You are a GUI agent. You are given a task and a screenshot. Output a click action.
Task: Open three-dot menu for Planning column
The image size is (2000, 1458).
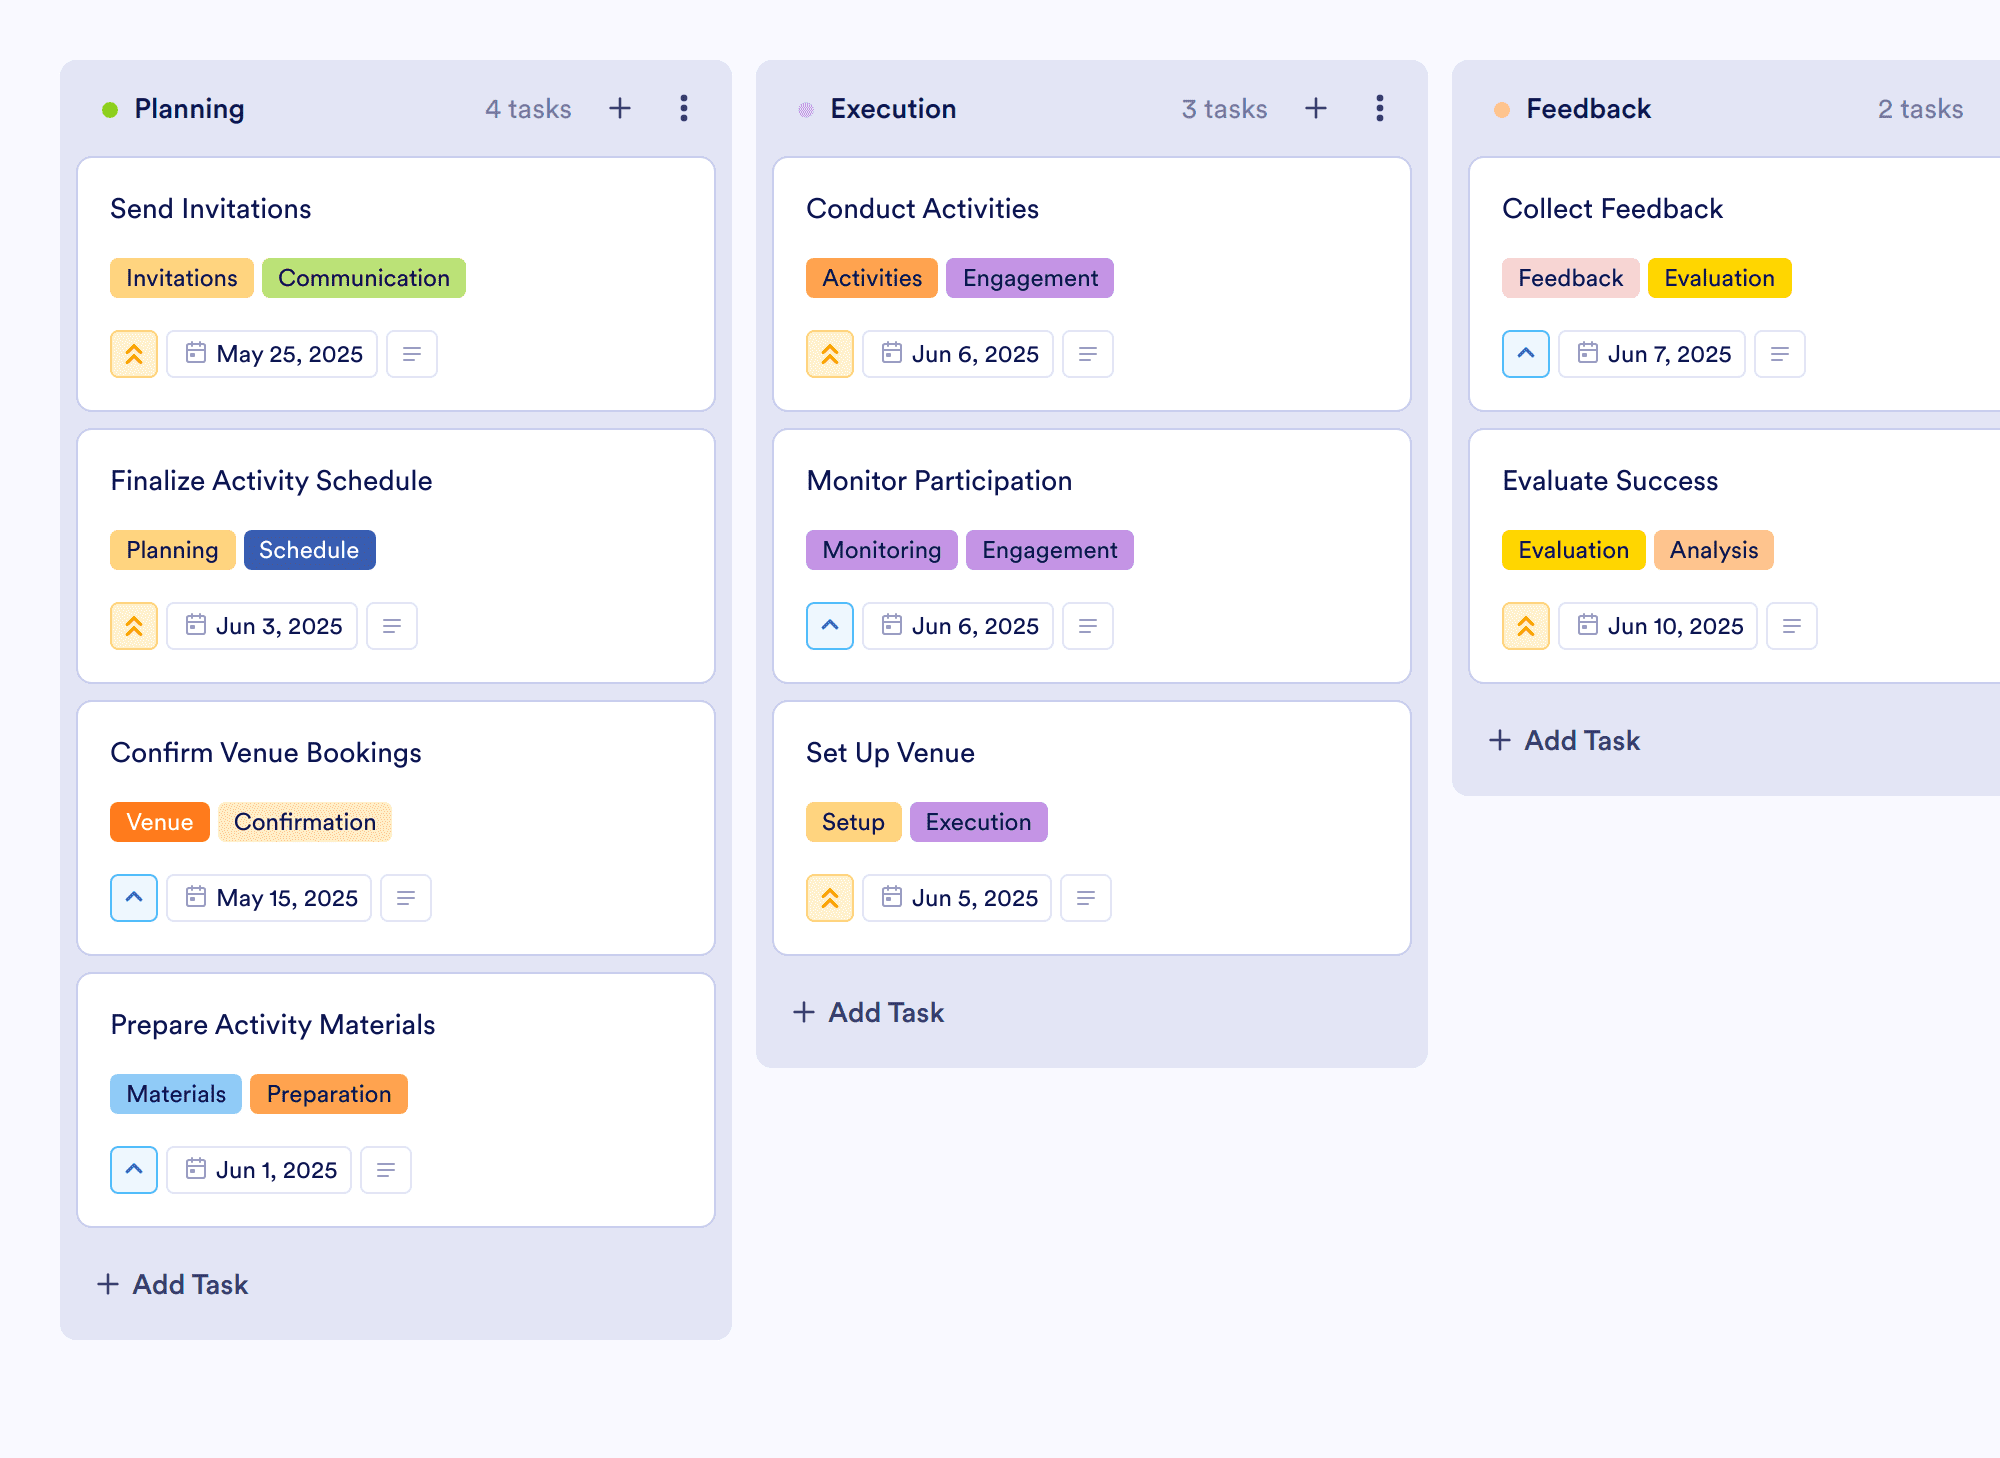pos(684,108)
